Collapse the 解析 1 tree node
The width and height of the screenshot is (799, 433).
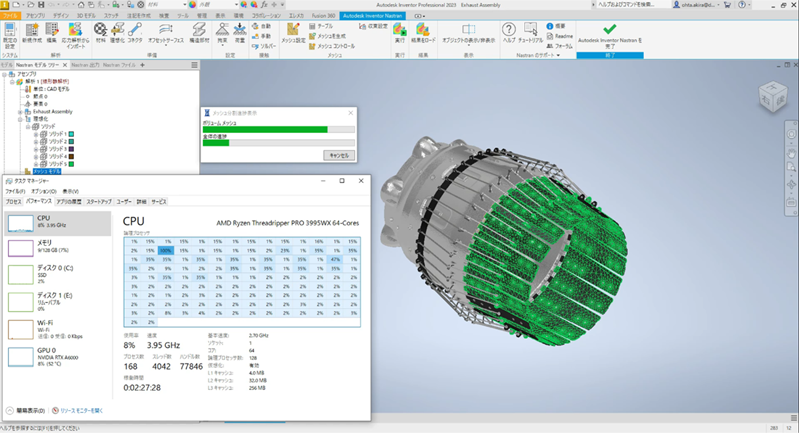point(12,82)
